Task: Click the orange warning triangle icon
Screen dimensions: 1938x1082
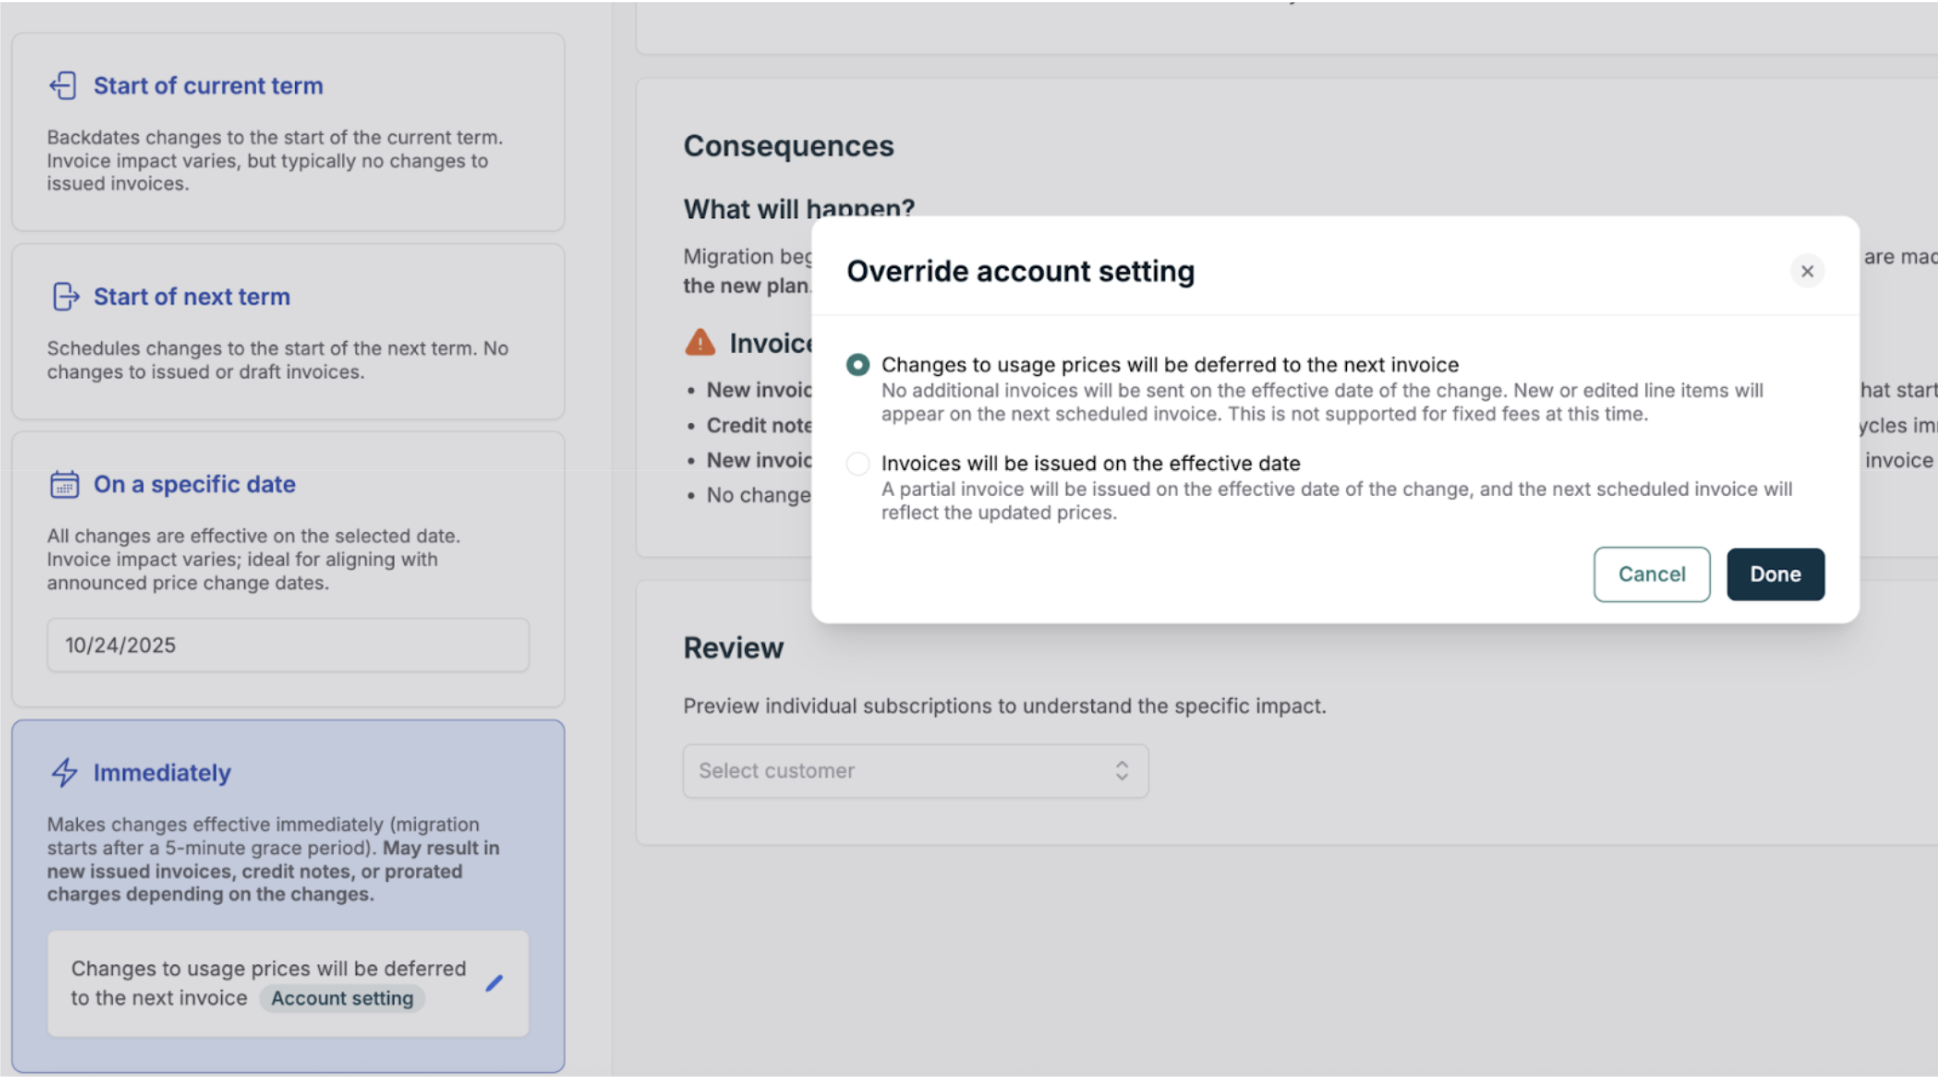Action: coord(700,343)
